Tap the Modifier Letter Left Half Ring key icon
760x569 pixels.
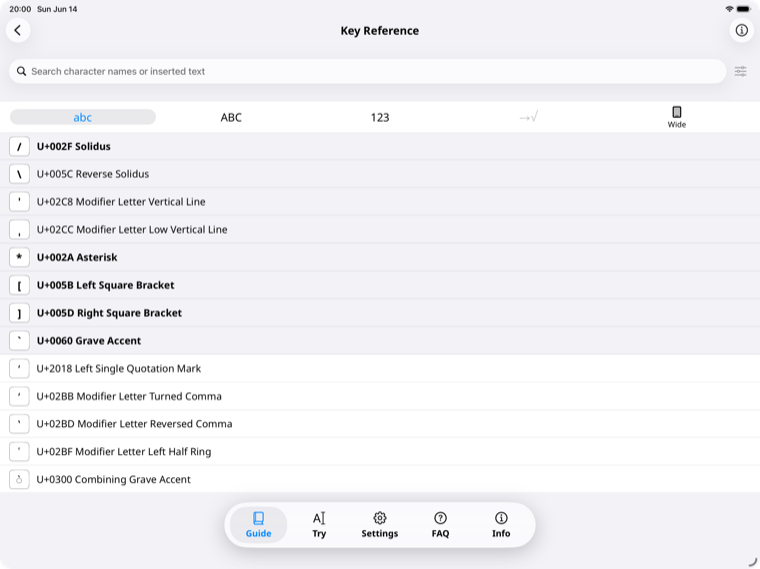pos(19,452)
